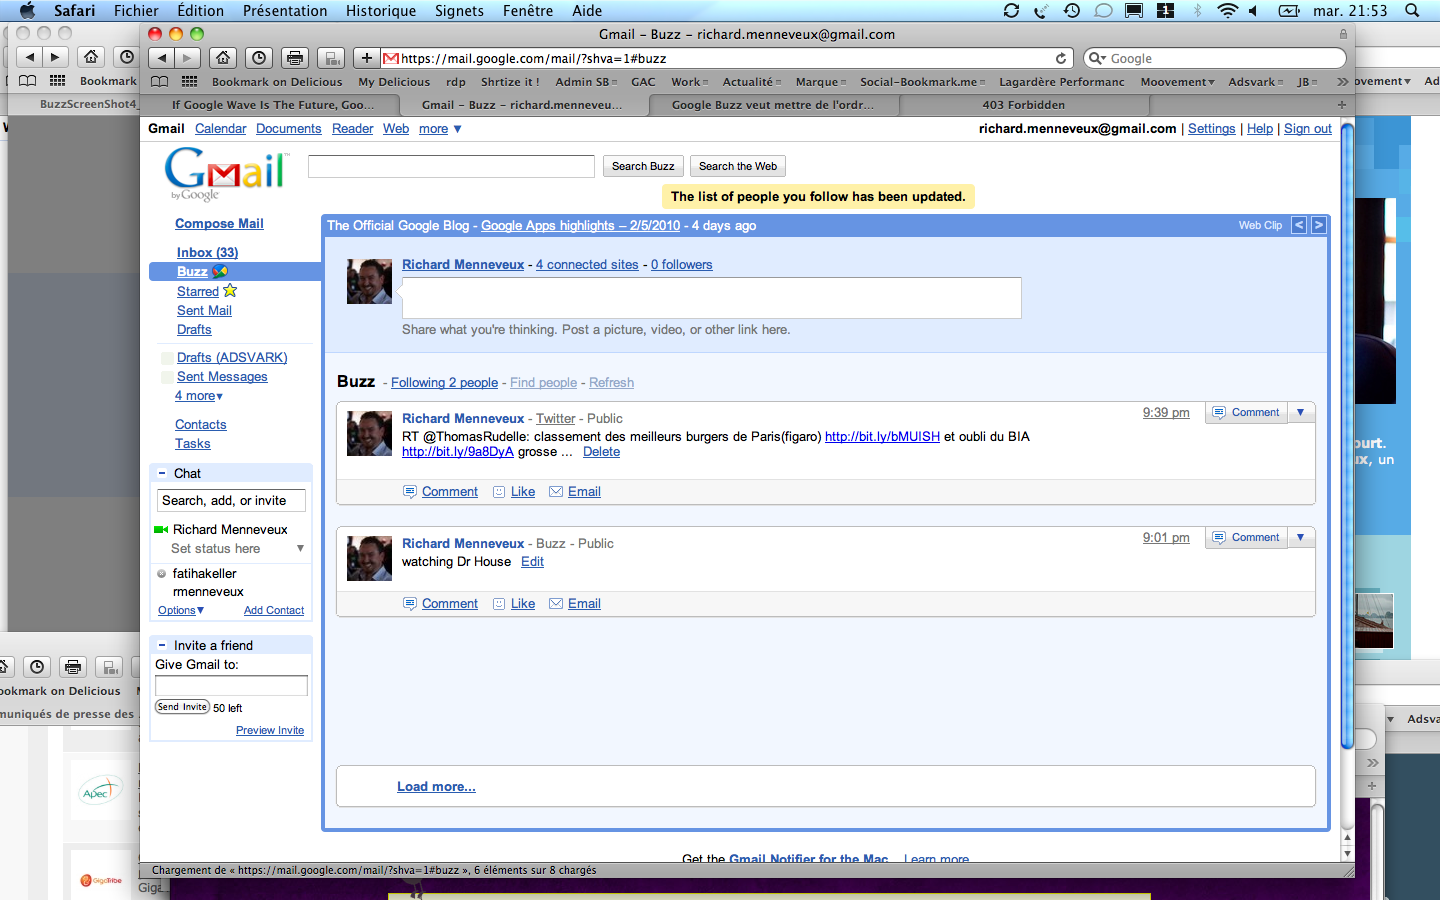The width and height of the screenshot is (1440, 900).
Task: Click the Gmail logo
Action: pyautogui.click(x=227, y=175)
